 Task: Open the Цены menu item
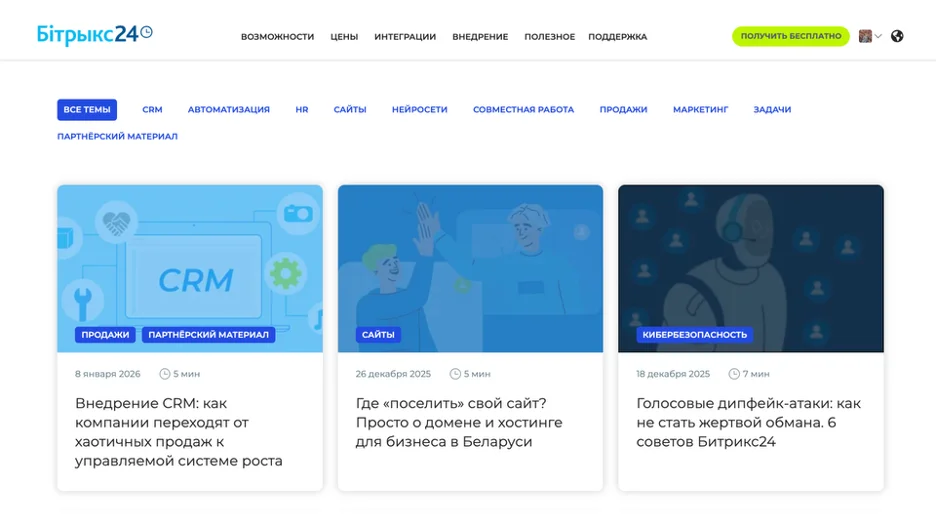344,36
